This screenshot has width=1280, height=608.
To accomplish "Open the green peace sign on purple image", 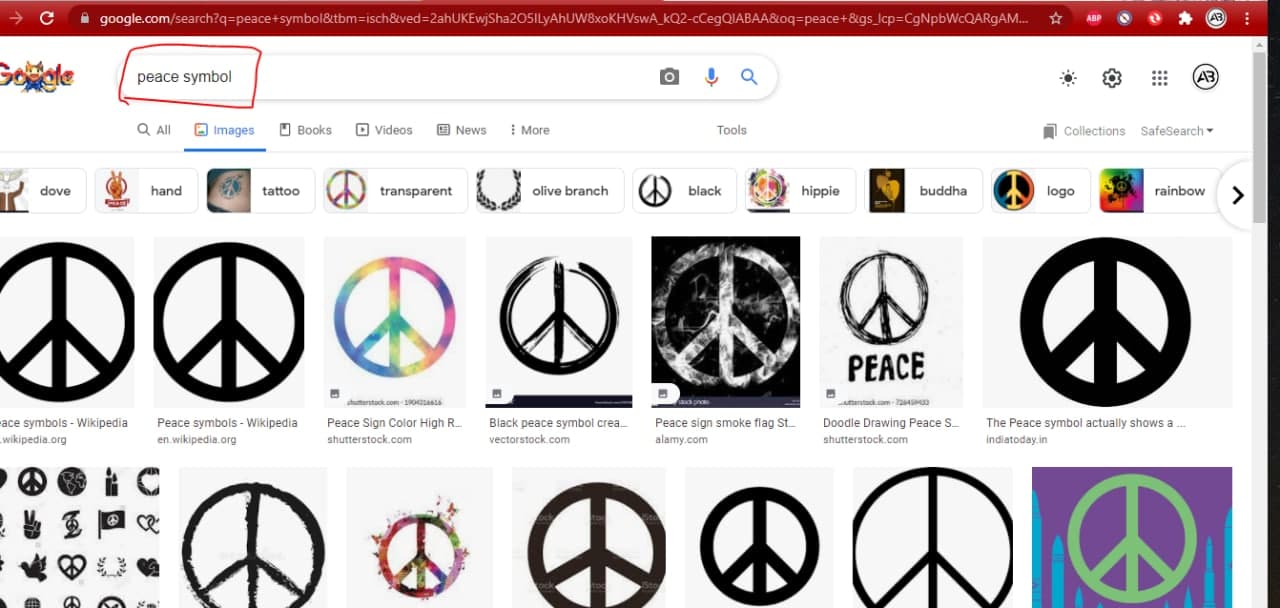I will pyautogui.click(x=1132, y=537).
